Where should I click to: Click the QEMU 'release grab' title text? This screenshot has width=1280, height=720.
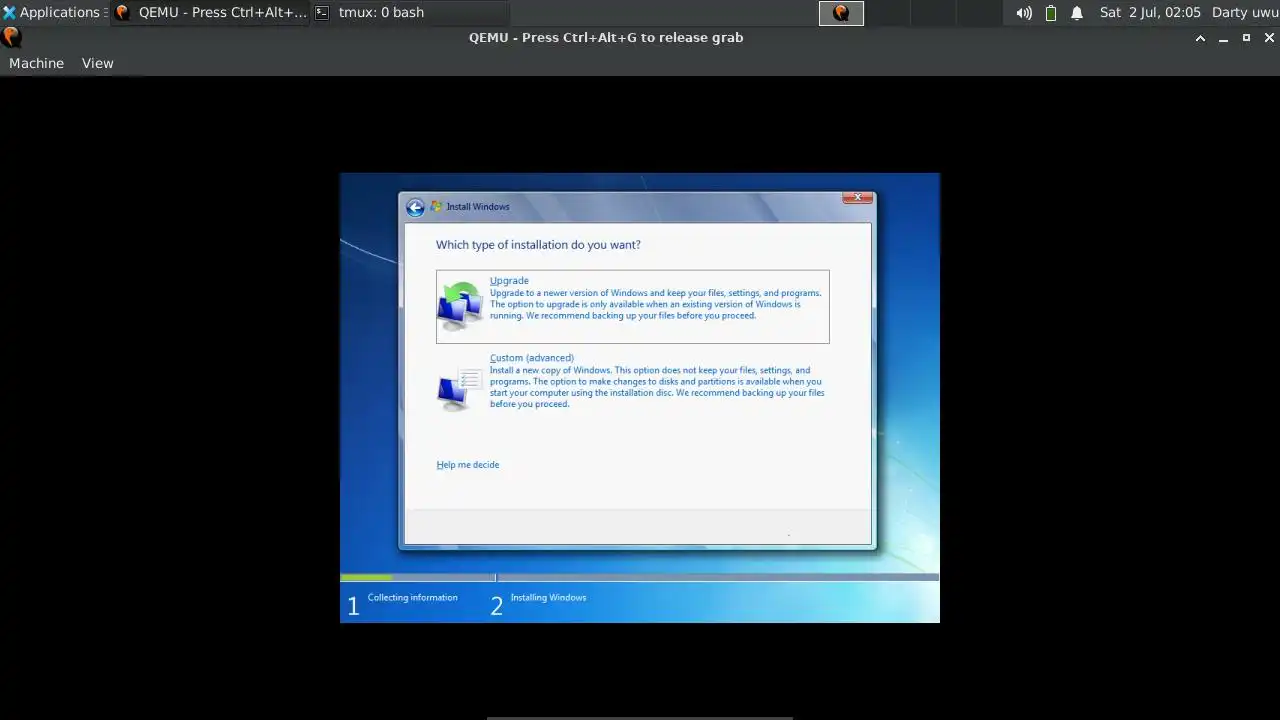(606, 38)
